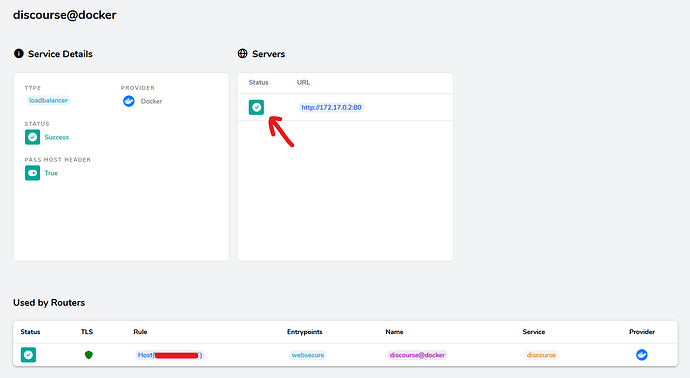
Task: Click the Service Details info icon
Action: (x=18, y=54)
